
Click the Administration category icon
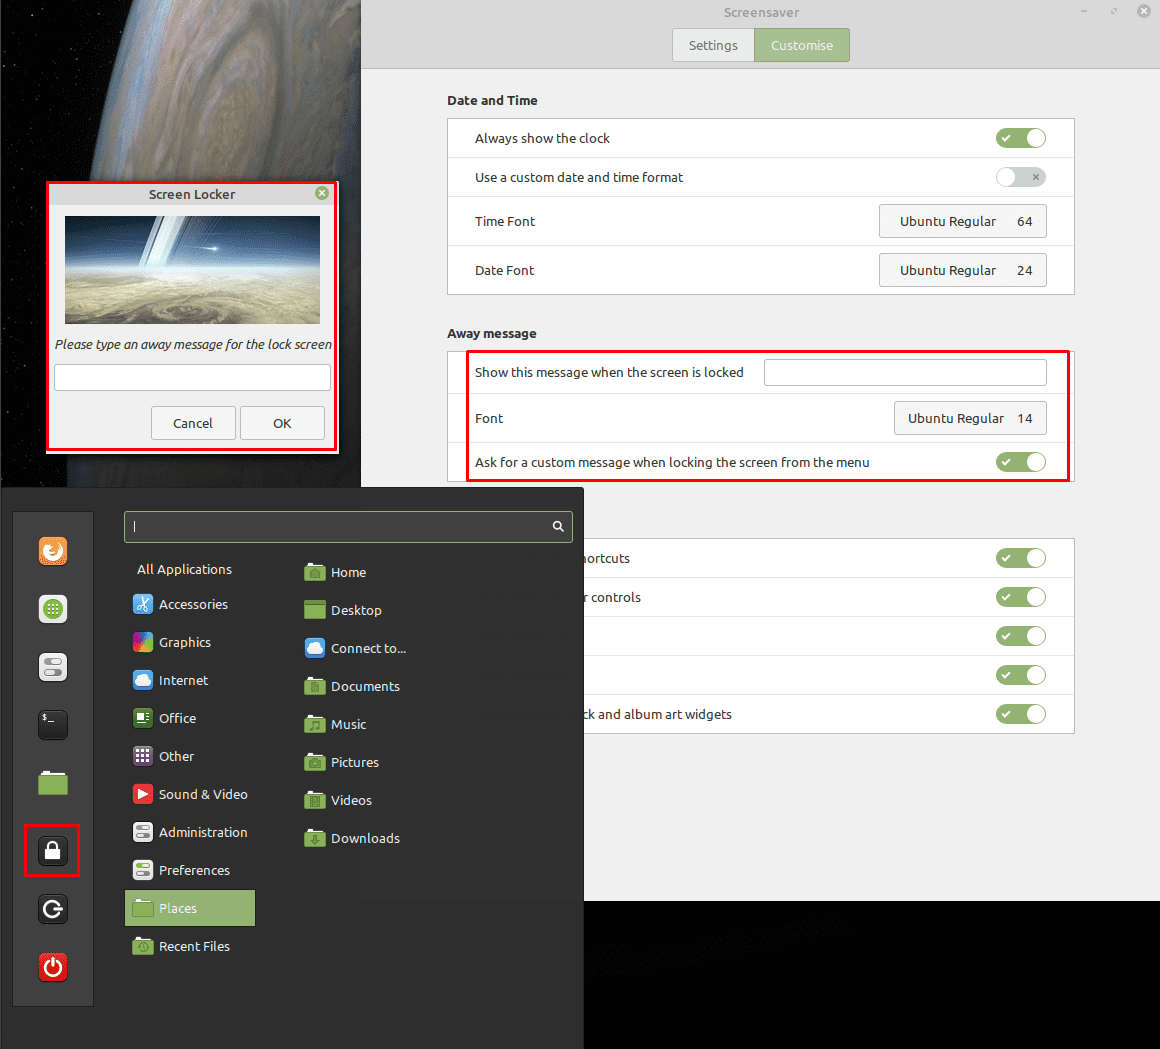click(x=143, y=832)
